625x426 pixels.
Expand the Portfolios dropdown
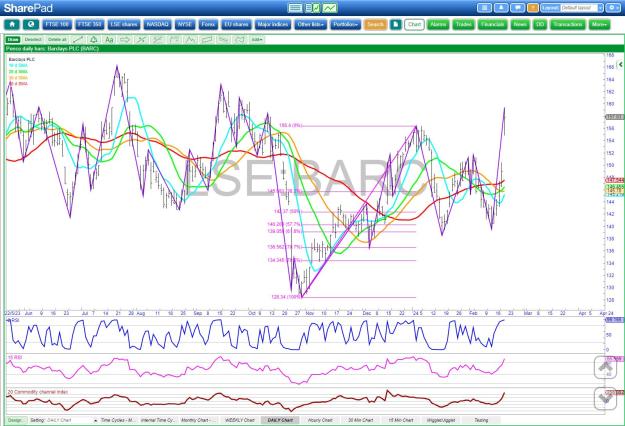pos(346,24)
